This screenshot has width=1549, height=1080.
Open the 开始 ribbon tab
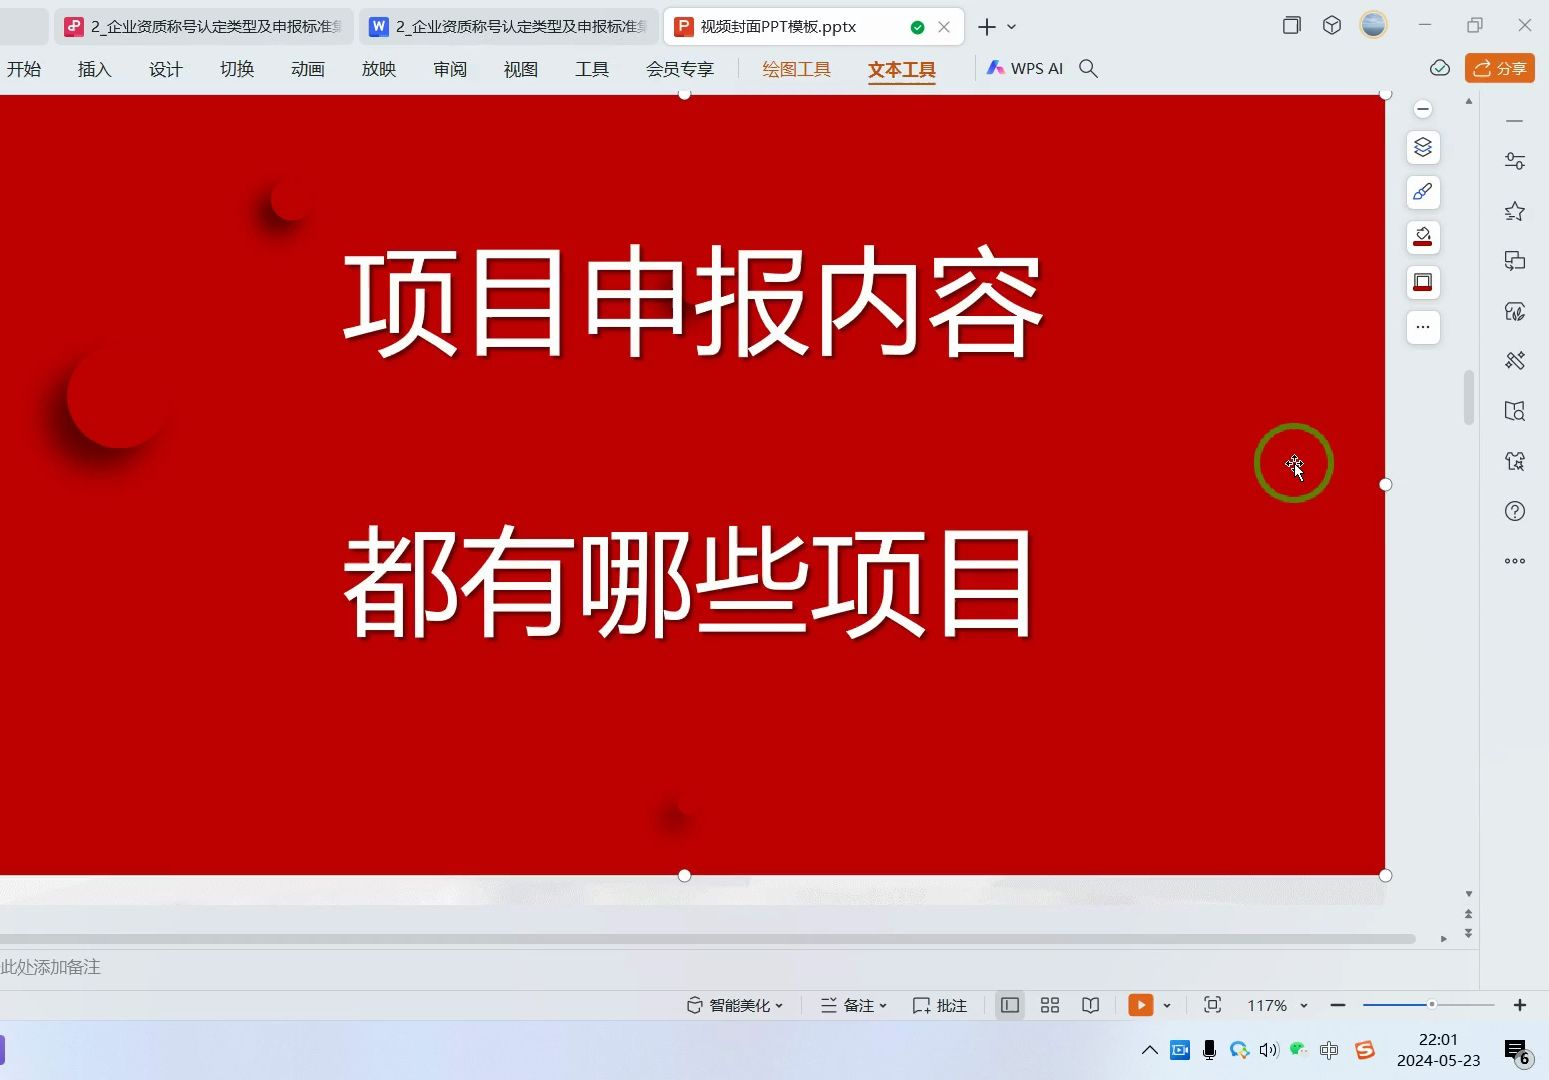(x=23, y=69)
